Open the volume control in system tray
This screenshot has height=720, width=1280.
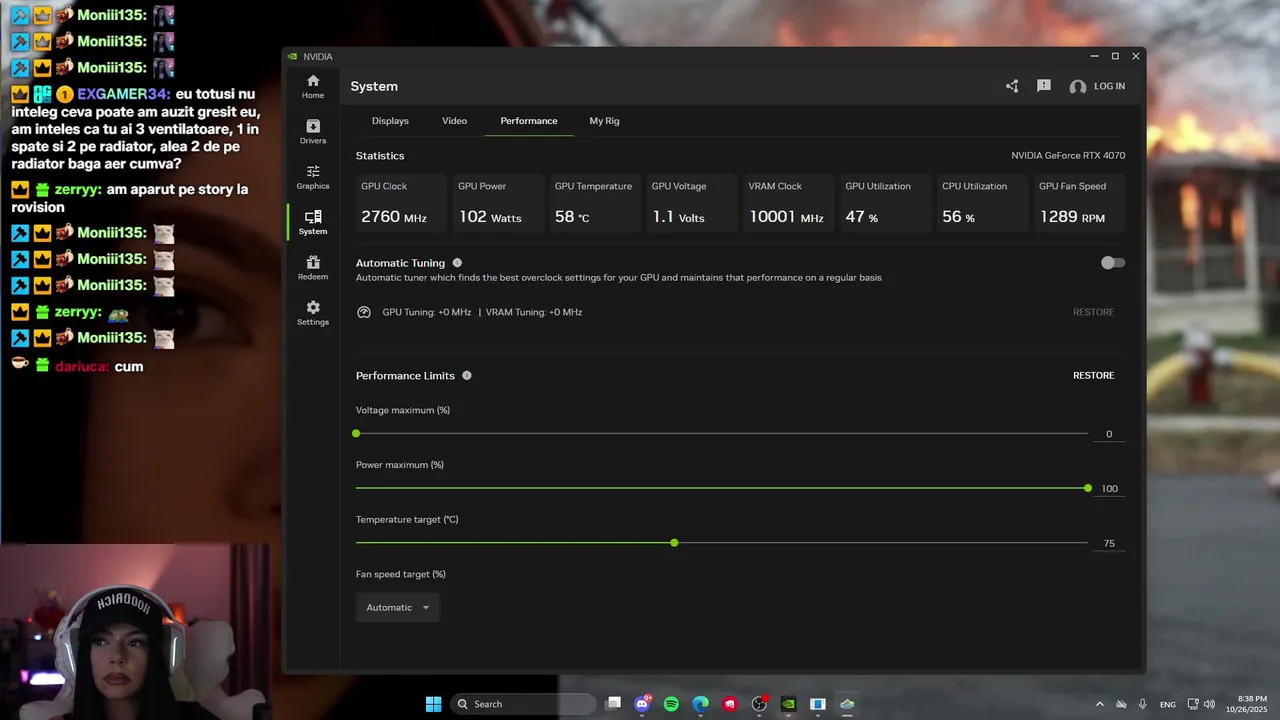pos(1209,705)
